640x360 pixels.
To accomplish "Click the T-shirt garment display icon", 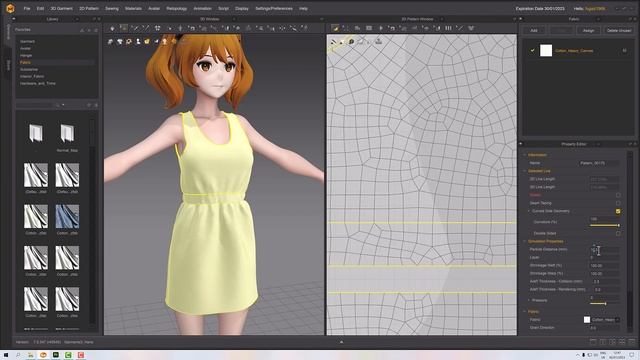I will [x=120, y=42].
